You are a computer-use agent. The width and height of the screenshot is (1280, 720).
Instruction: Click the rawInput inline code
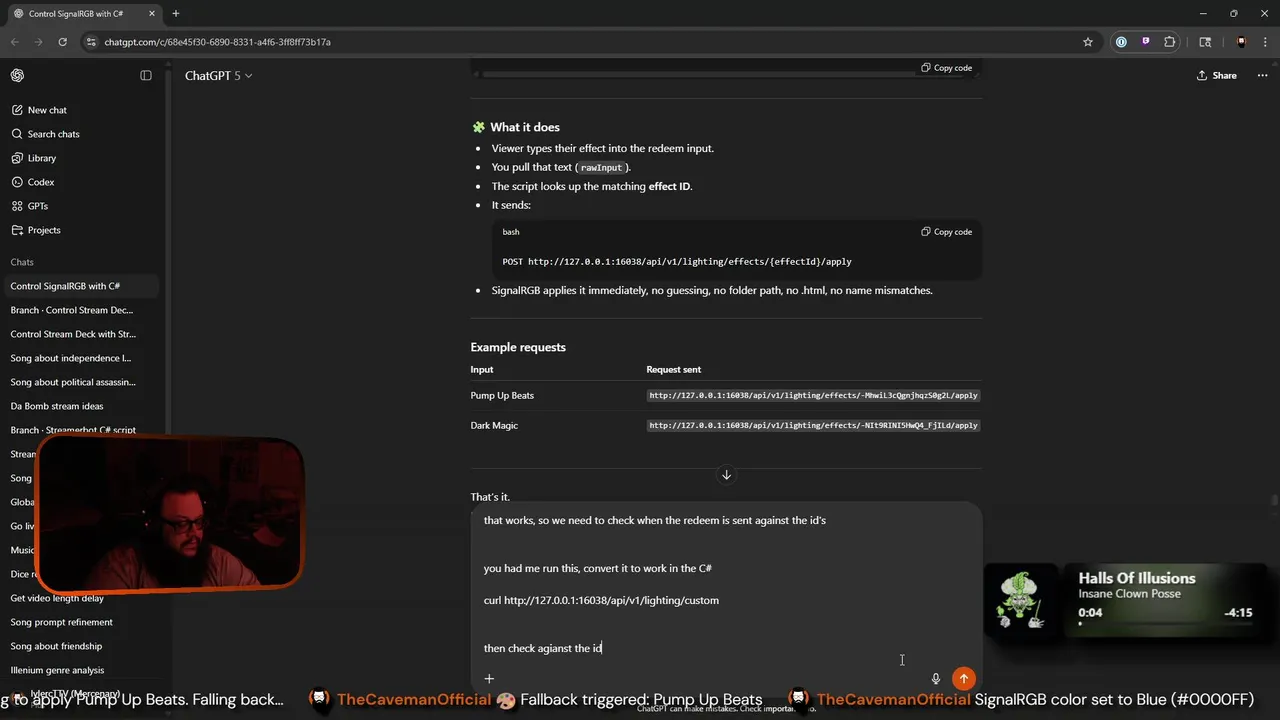(601, 168)
